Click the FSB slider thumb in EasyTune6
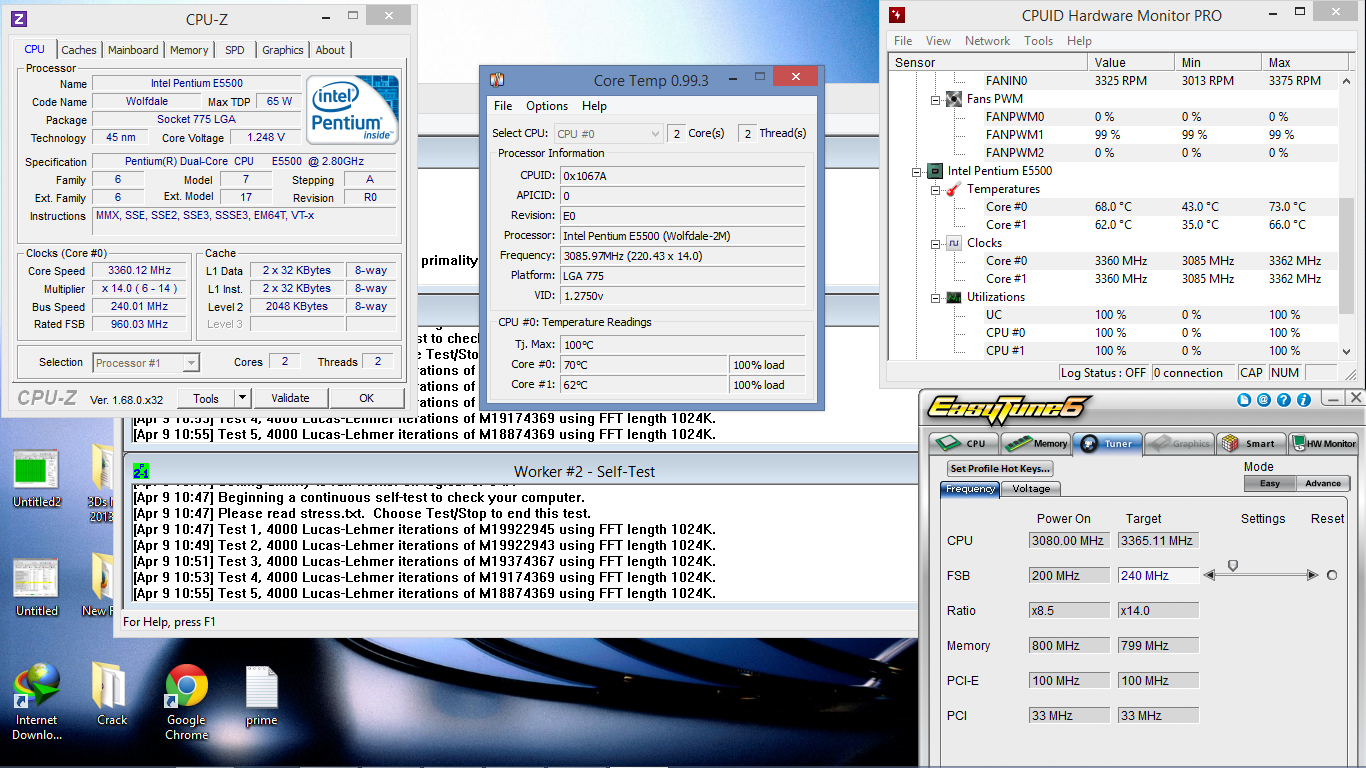1366x768 pixels. (1233, 566)
